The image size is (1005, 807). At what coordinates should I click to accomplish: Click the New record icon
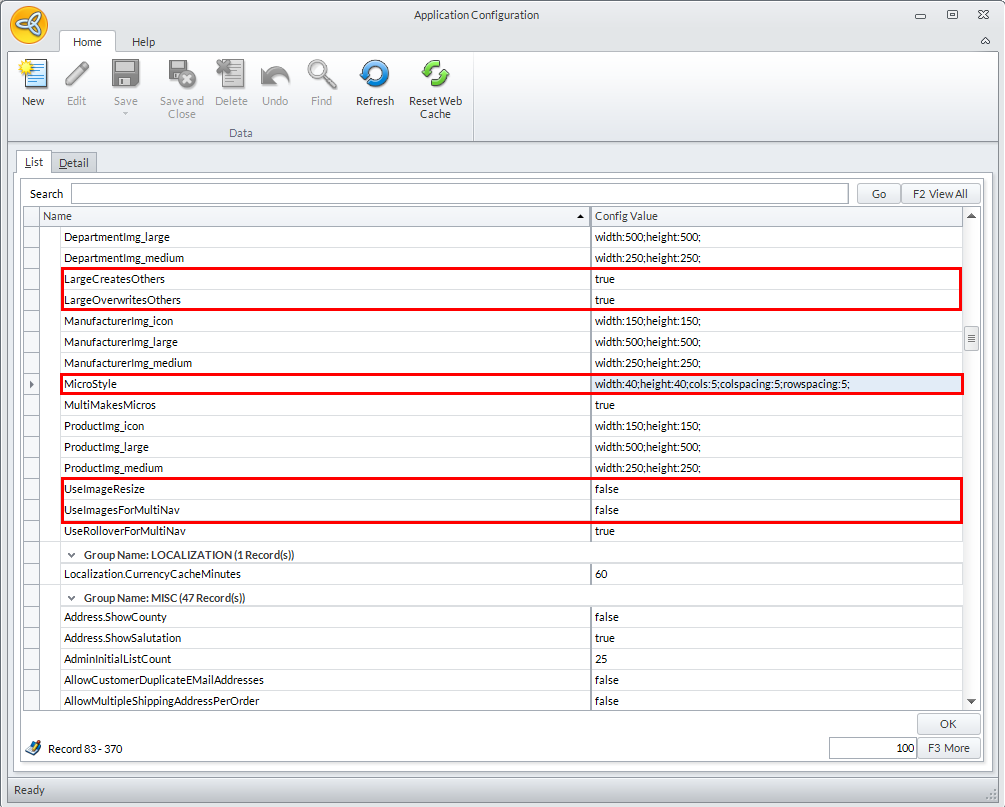(33, 75)
